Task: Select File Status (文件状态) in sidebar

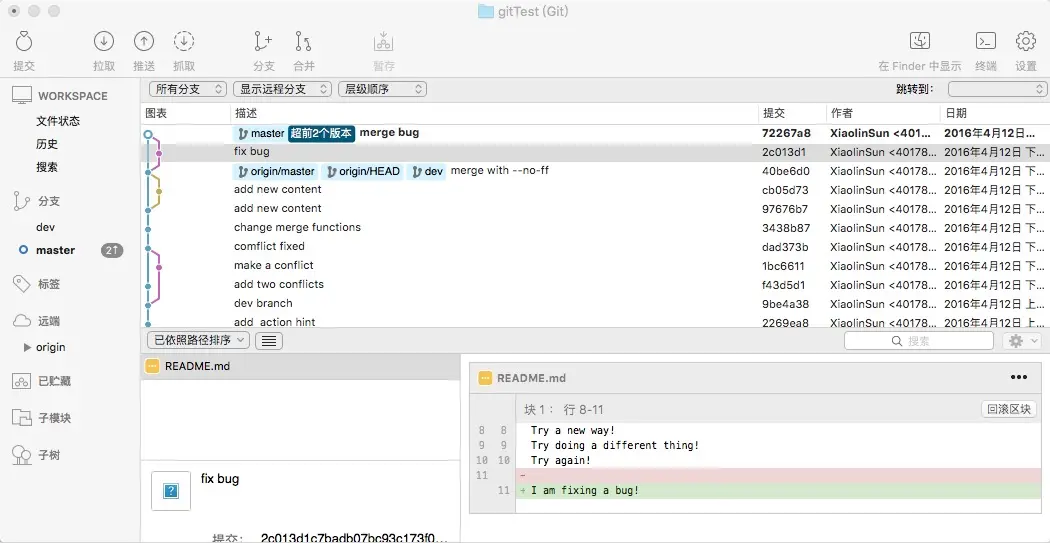Action: pos(58,121)
